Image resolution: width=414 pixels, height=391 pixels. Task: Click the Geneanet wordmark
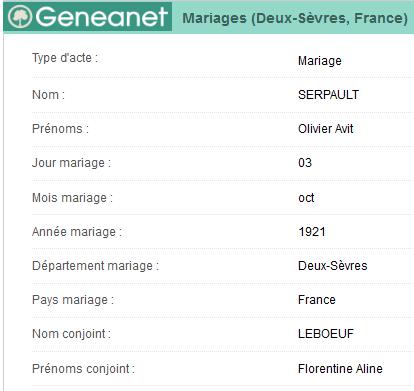101,17
